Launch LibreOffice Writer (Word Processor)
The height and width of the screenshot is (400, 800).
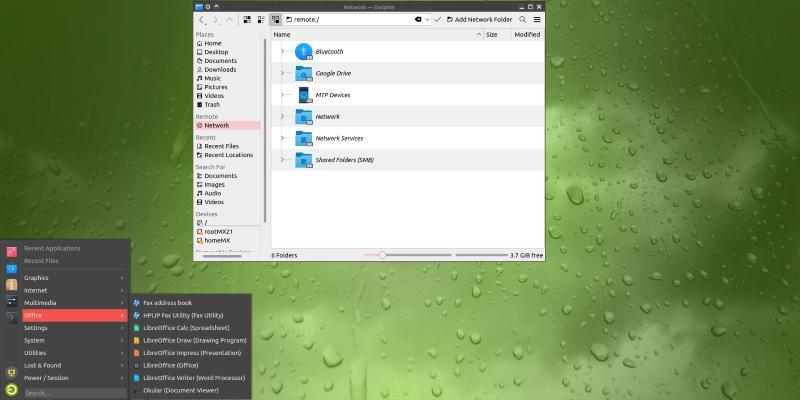point(190,378)
